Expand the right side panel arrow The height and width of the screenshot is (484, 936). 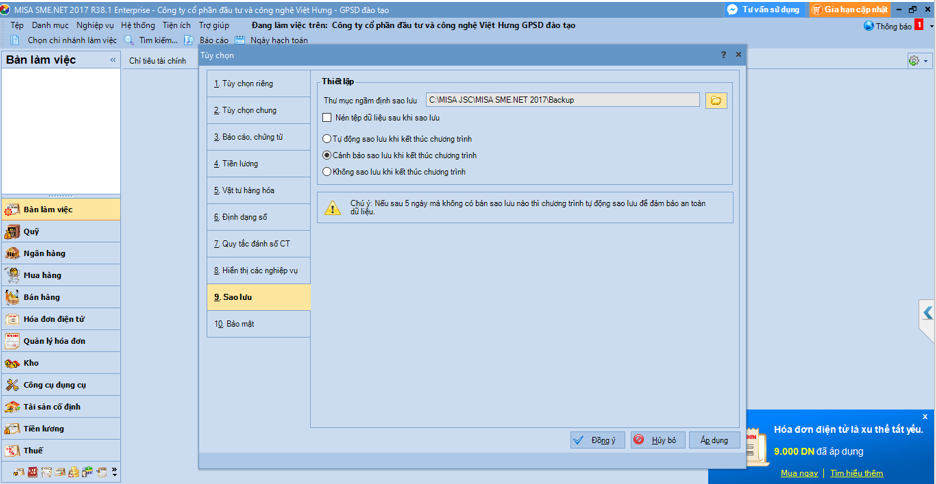coord(927,313)
